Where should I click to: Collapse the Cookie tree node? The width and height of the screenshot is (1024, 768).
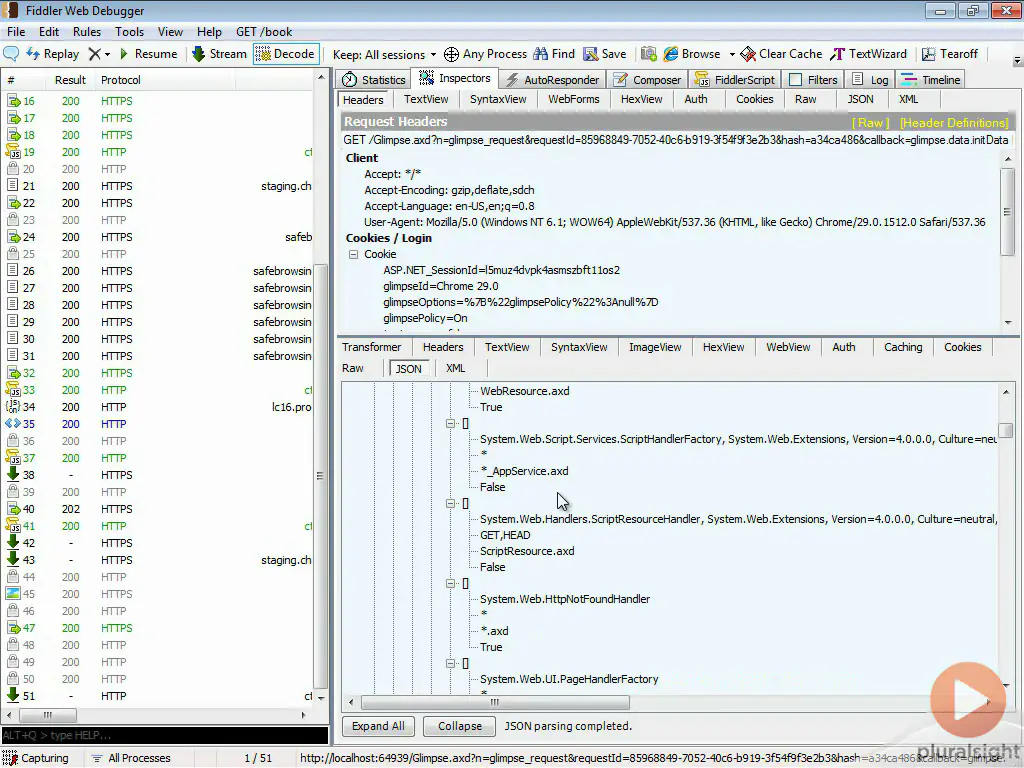[x=353, y=254]
